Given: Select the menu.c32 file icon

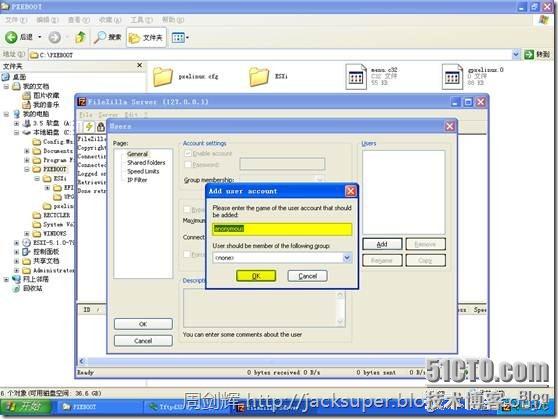Looking at the screenshot, I should pyautogui.click(x=356, y=77).
